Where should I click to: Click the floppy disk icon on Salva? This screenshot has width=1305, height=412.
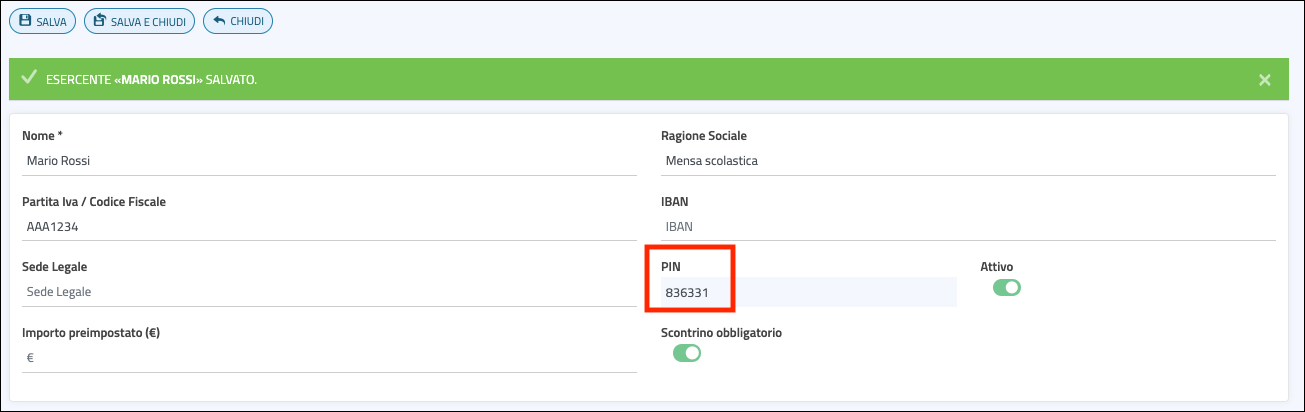coord(26,20)
